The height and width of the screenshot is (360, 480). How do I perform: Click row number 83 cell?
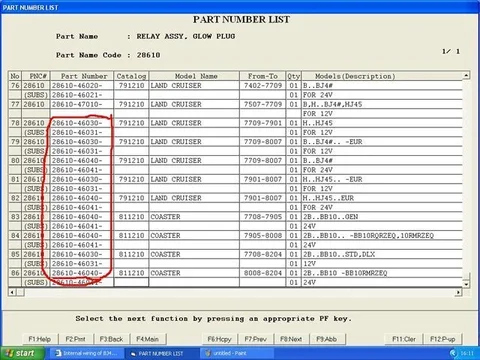pyautogui.click(x=15, y=217)
